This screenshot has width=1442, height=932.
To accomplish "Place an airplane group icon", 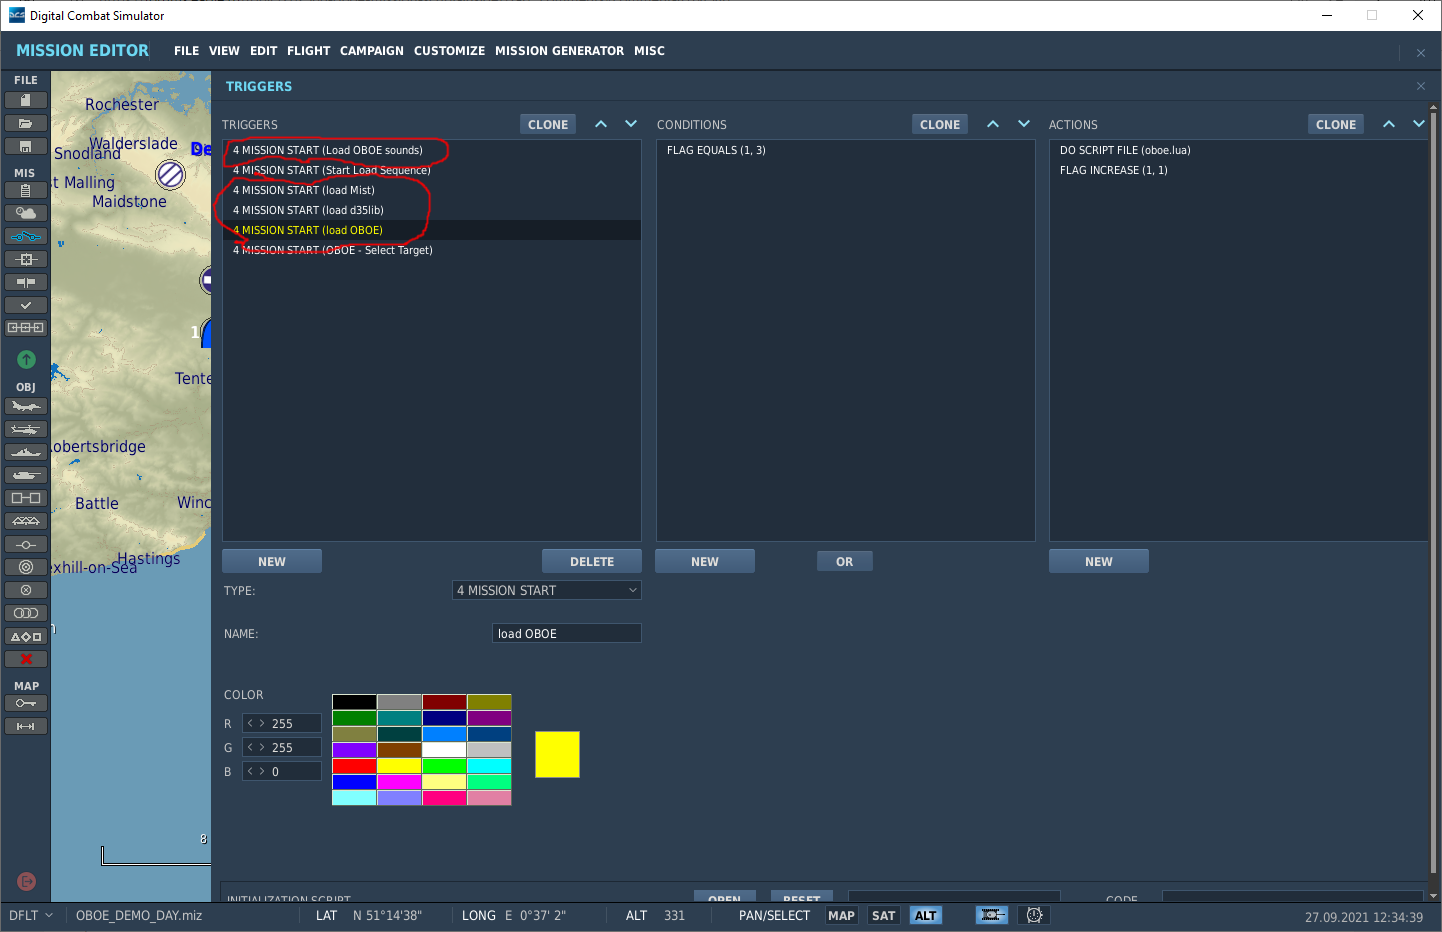I will click(26, 406).
